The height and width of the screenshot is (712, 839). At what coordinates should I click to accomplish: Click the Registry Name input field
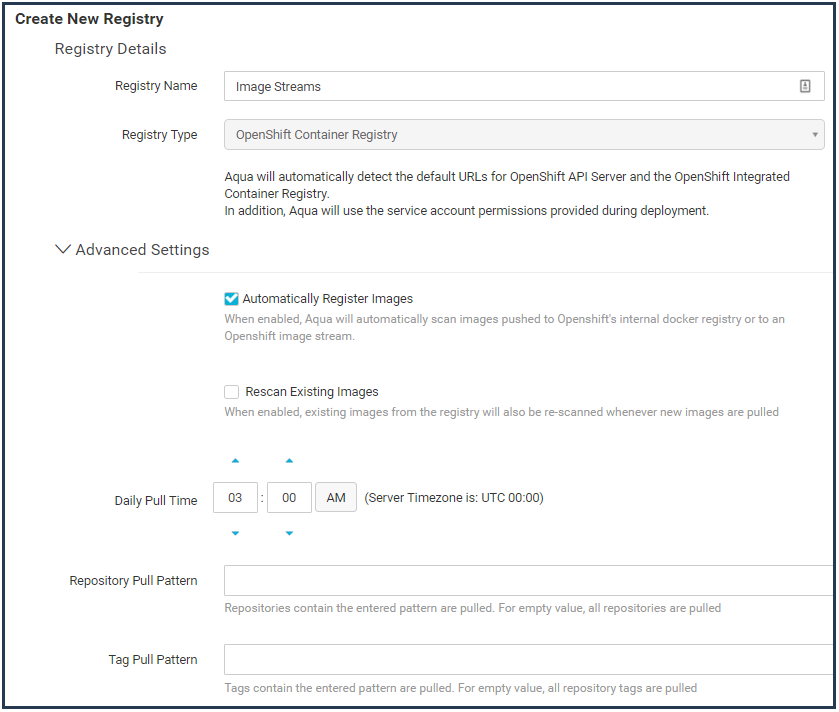point(524,86)
